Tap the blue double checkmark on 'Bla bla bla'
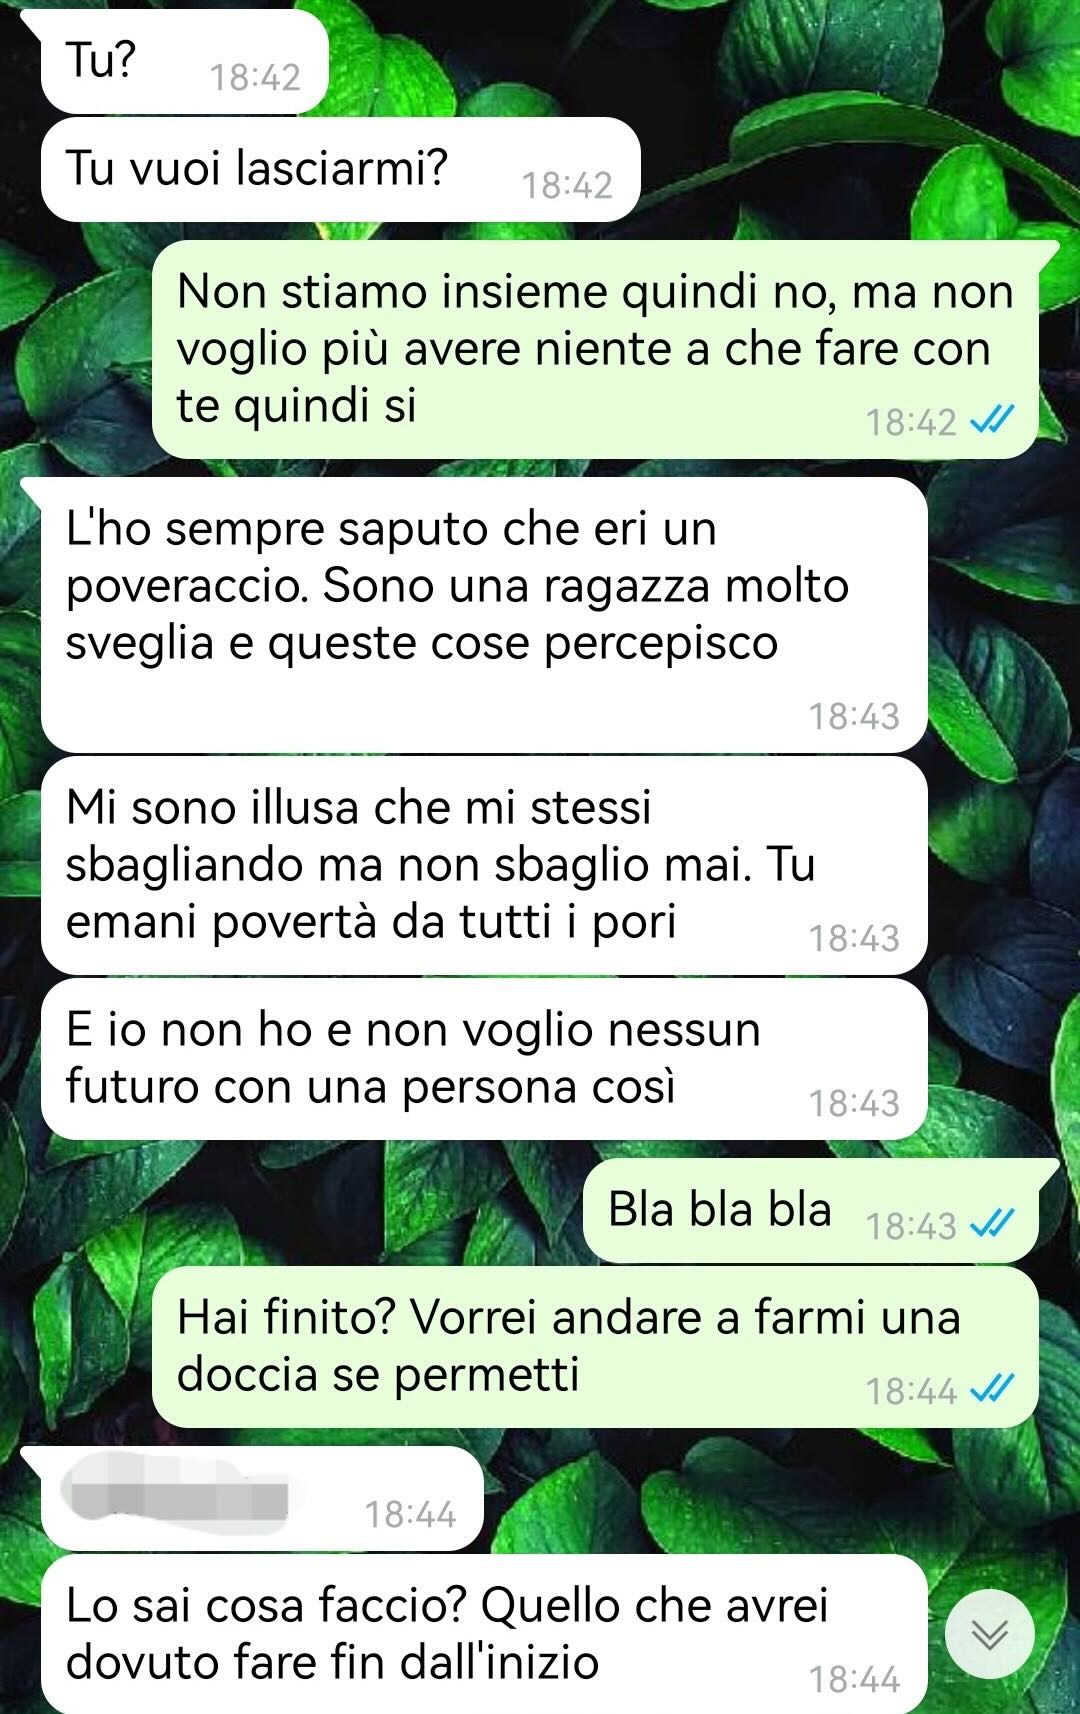The height and width of the screenshot is (1714, 1080). point(992,1223)
